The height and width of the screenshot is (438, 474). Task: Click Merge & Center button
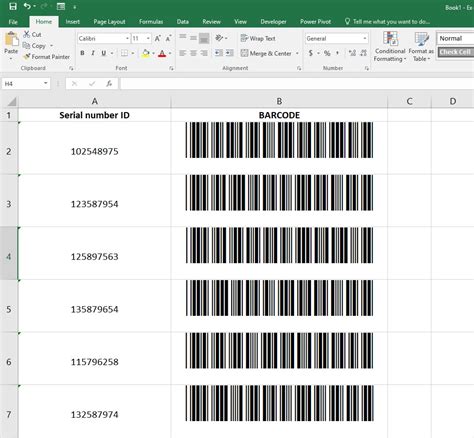click(266, 53)
